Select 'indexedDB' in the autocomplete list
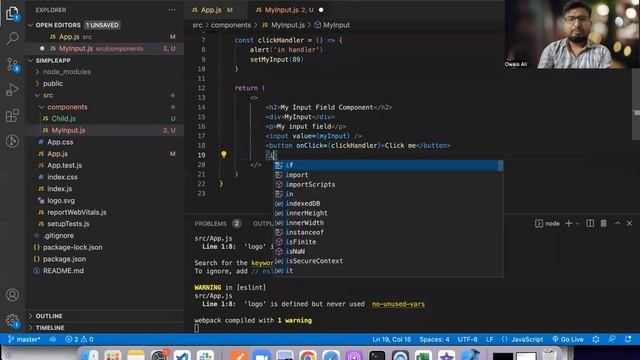The image size is (640, 360). (x=388, y=203)
